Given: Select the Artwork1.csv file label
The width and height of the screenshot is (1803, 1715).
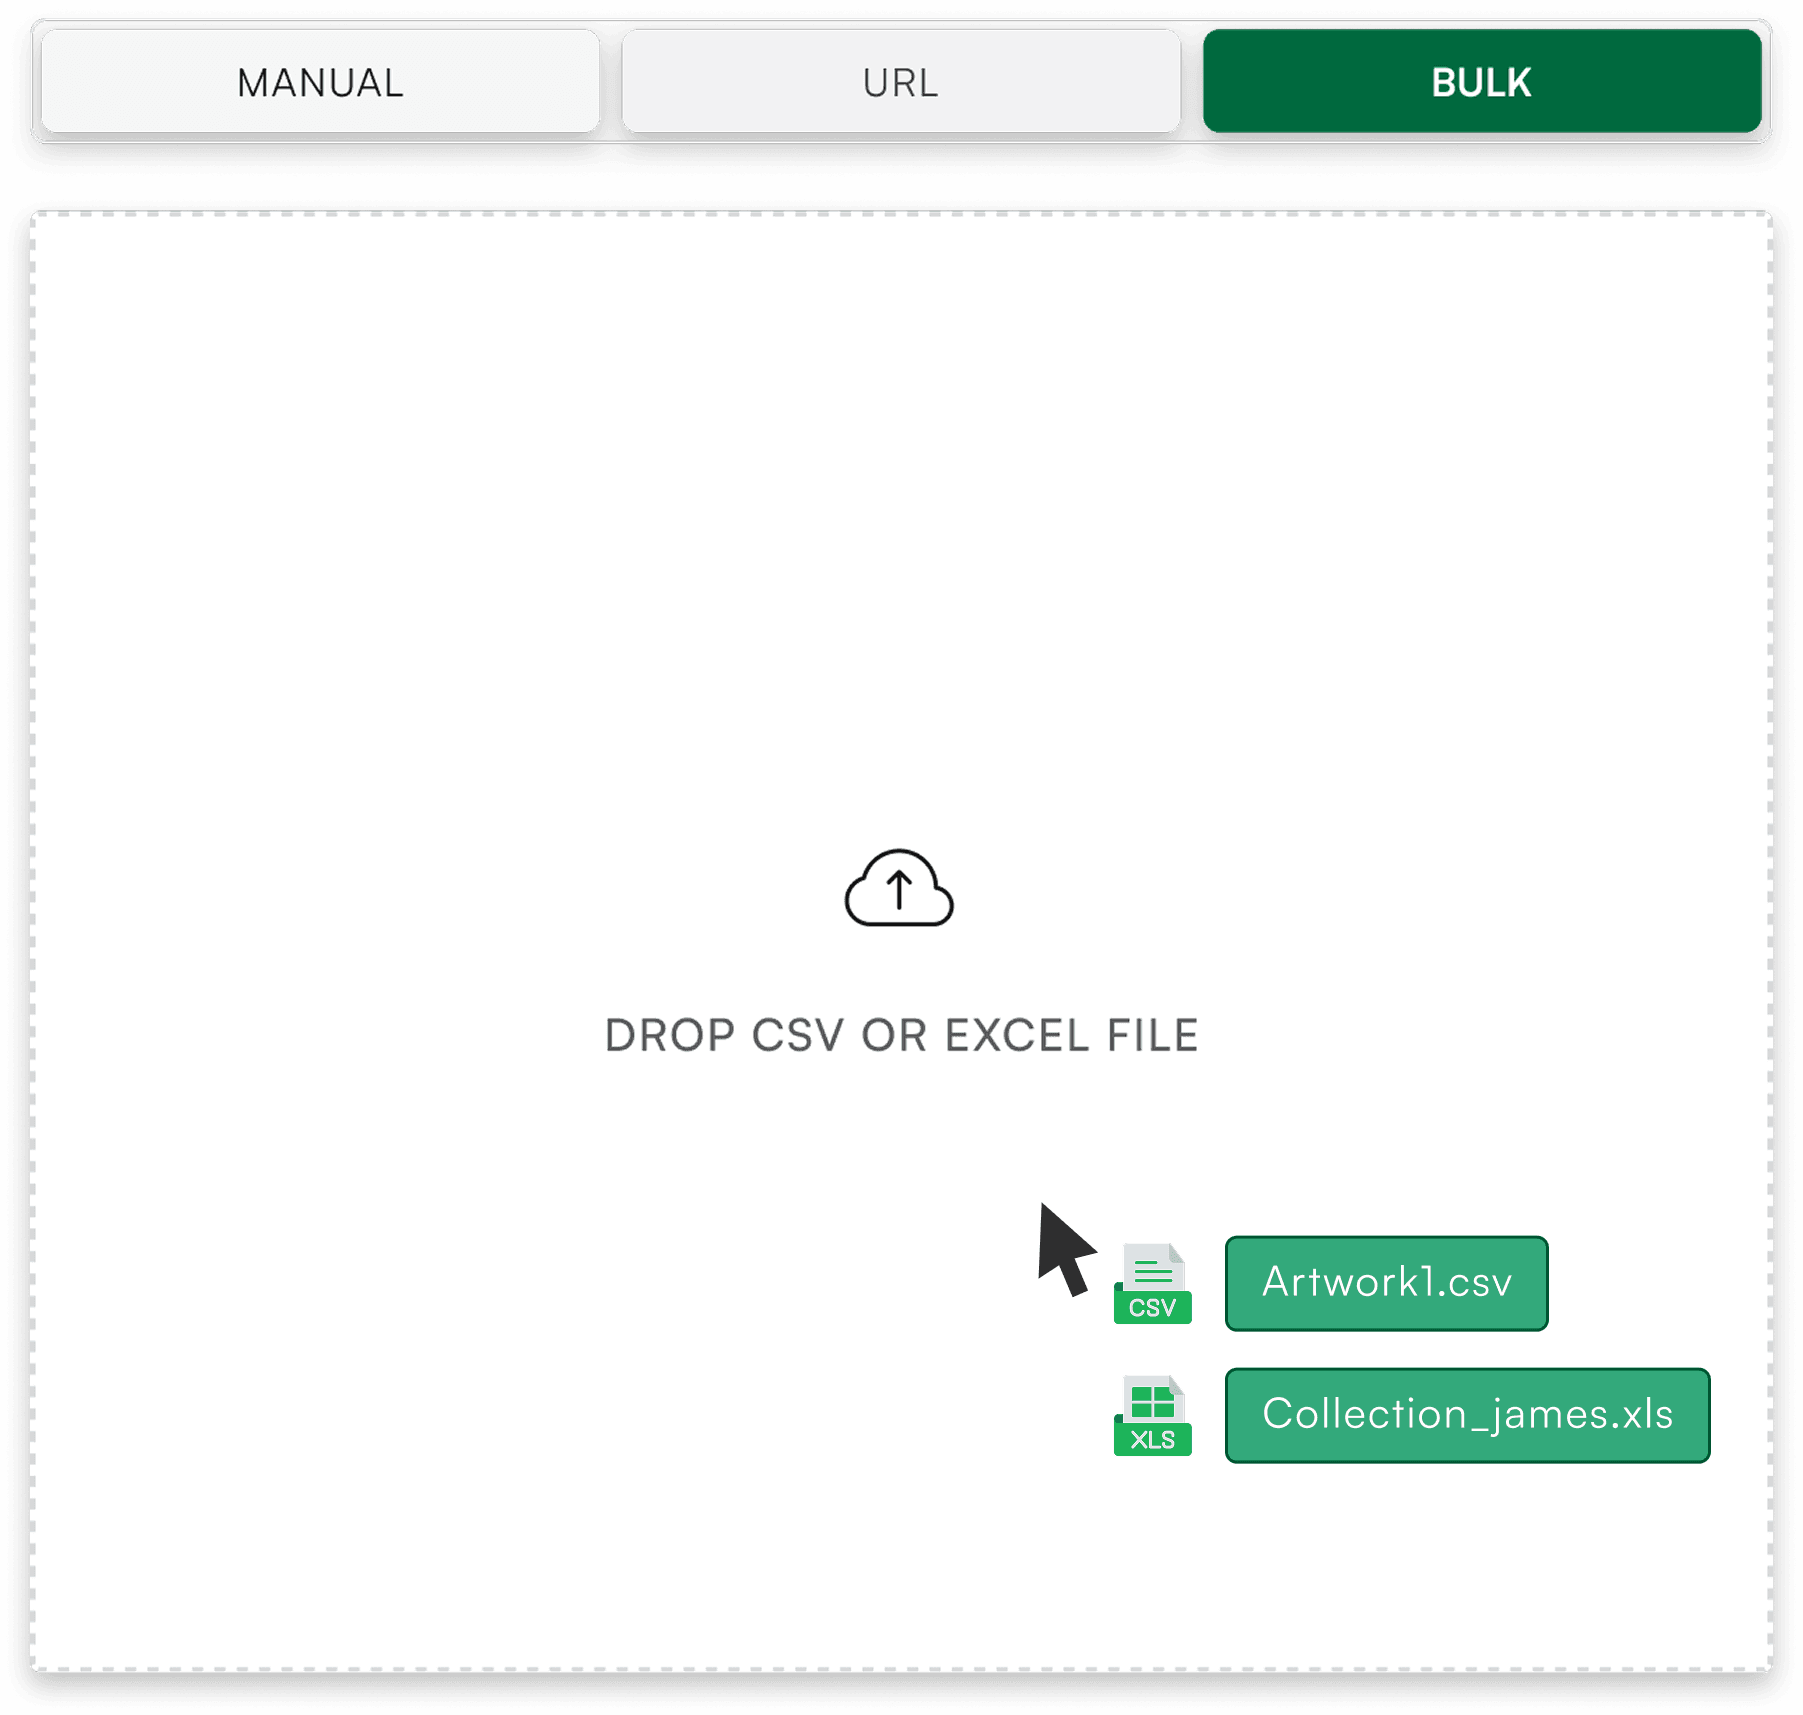Looking at the screenshot, I should [x=1387, y=1284].
